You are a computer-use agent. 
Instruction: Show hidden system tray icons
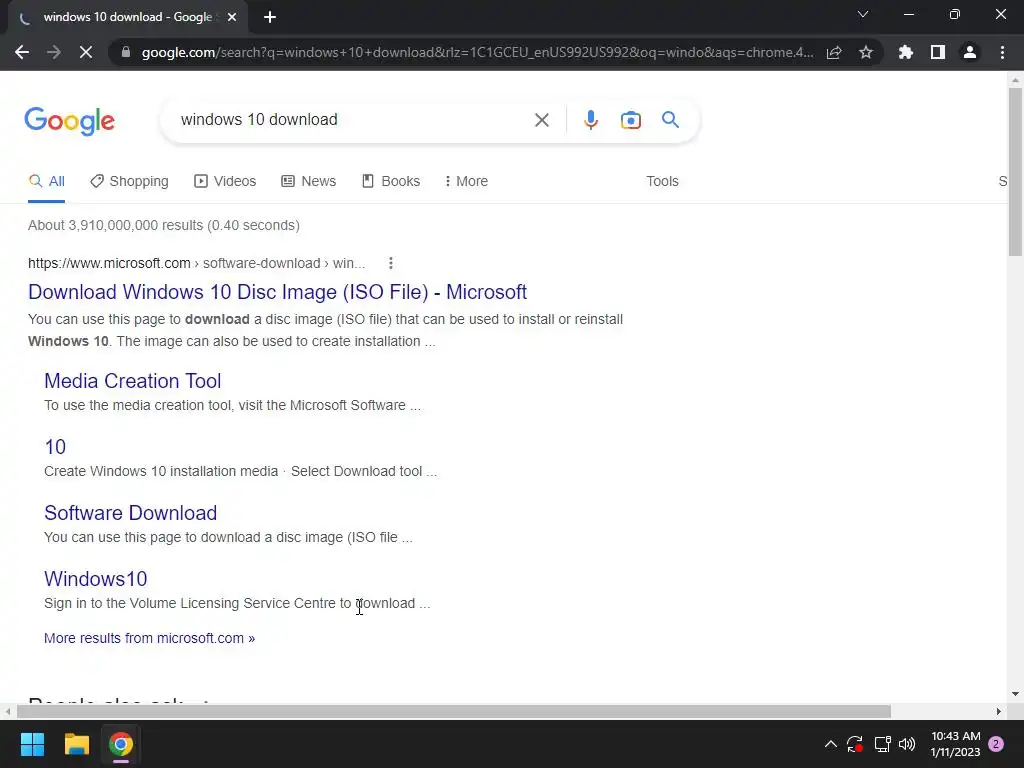pyautogui.click(x=831, y=744)
